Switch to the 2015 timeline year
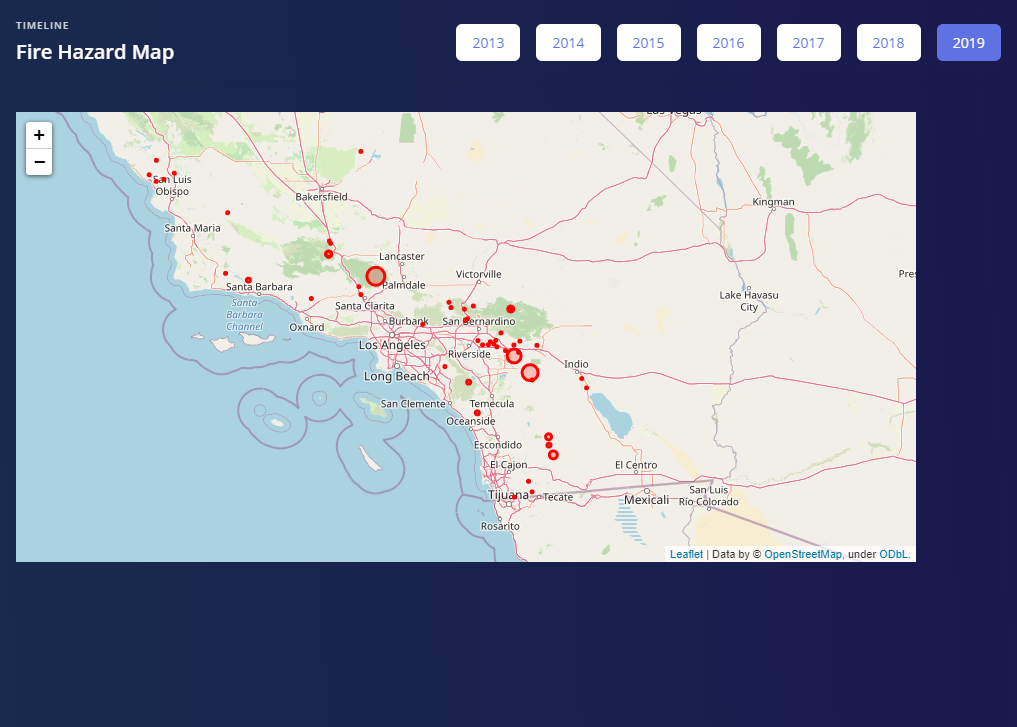1017x727 pixels. coord(649,43)
